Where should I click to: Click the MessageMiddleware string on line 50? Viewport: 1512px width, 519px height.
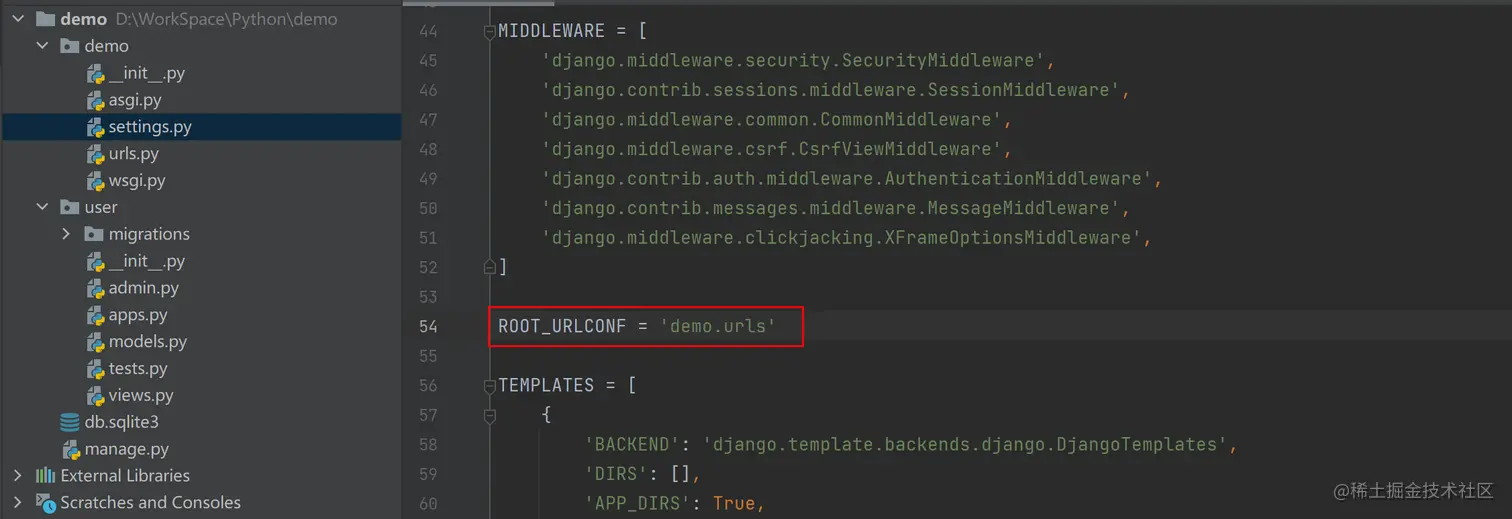tap(830, 208)
